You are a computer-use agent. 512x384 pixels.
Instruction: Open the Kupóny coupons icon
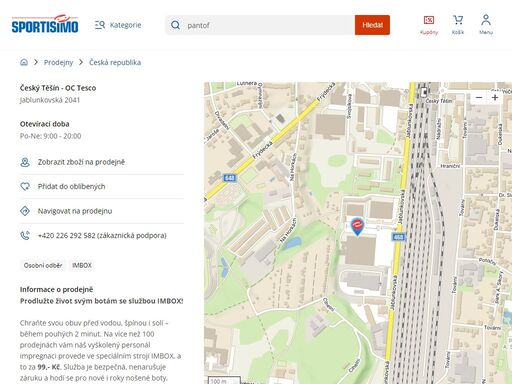pos(429,25)
